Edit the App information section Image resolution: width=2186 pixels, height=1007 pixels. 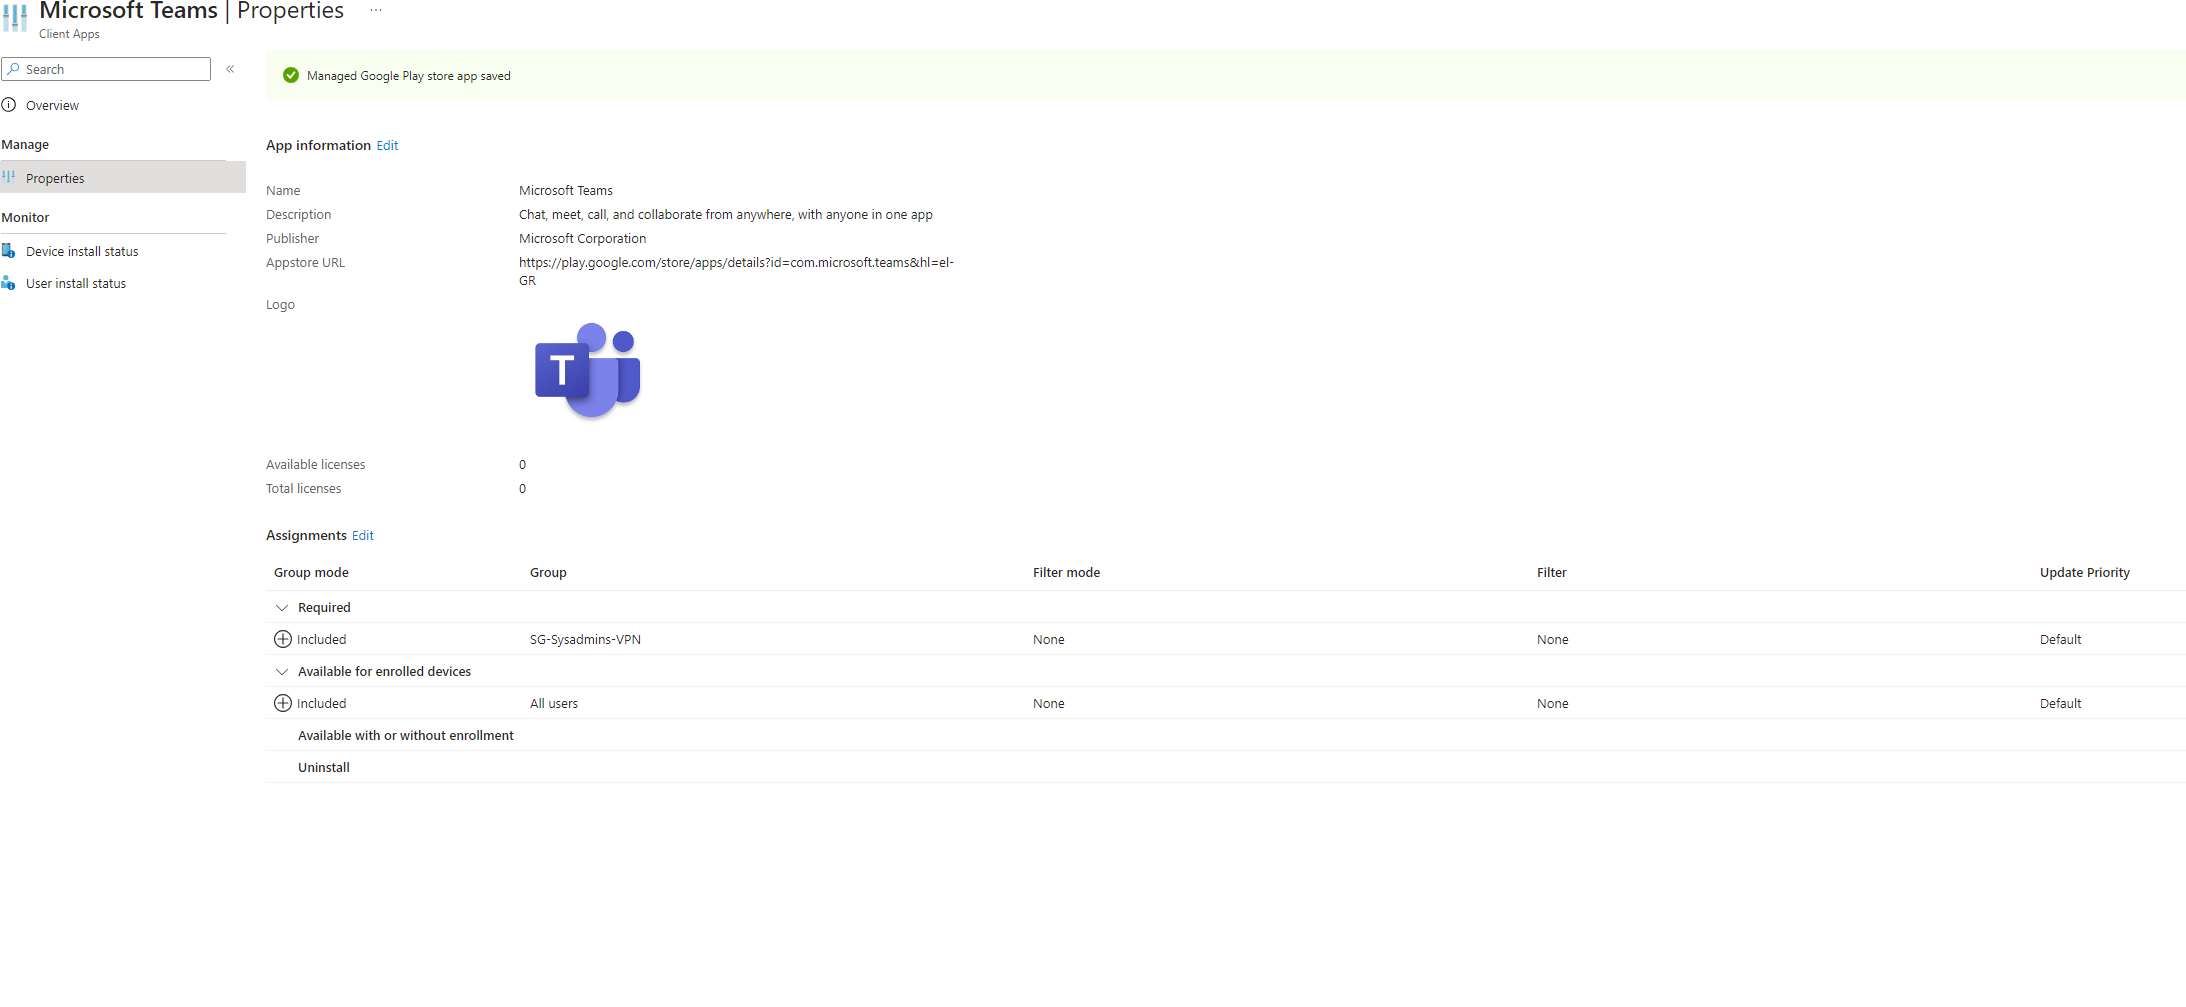387,145
